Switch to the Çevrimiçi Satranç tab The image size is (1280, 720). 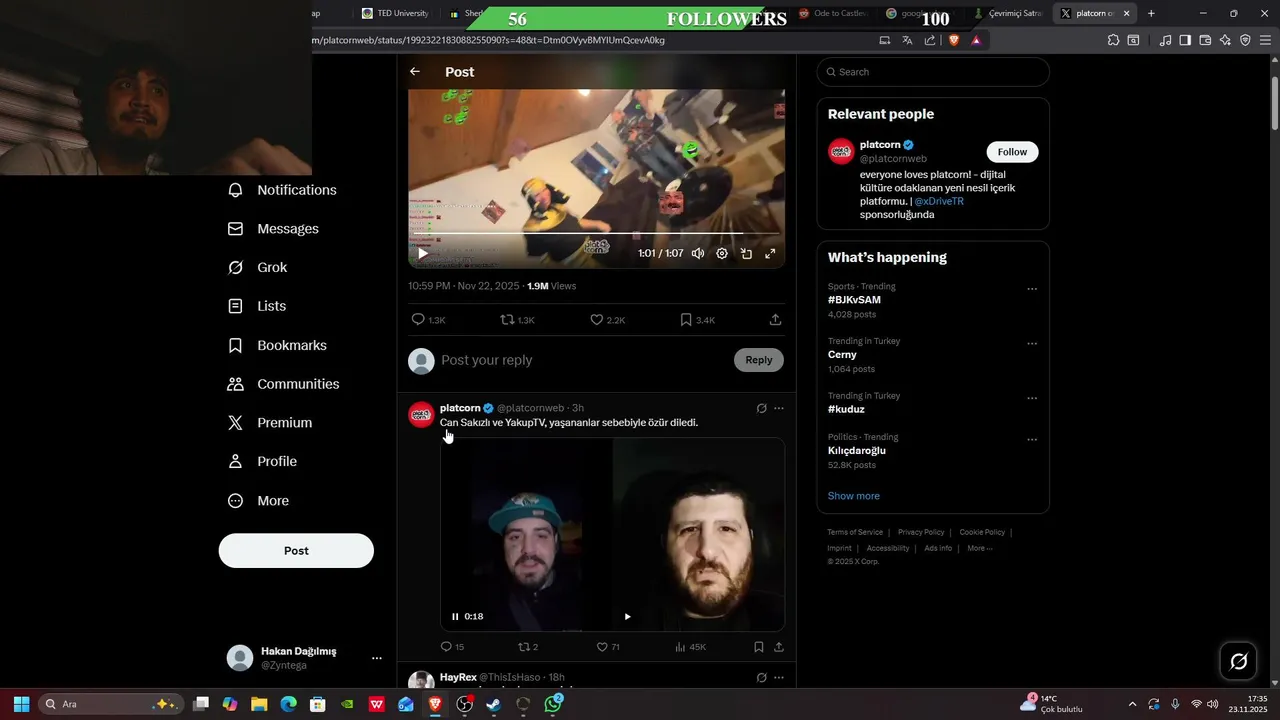1008,13
